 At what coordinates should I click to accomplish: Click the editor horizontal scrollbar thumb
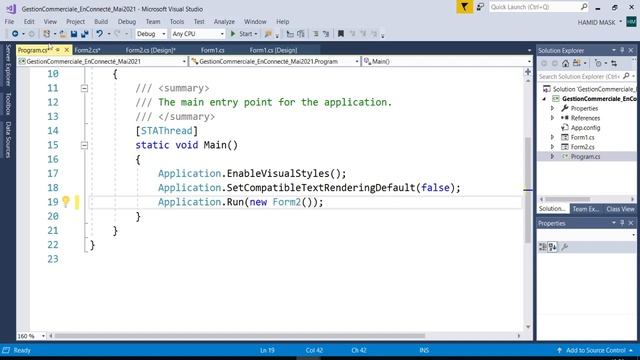coord(240,336)
